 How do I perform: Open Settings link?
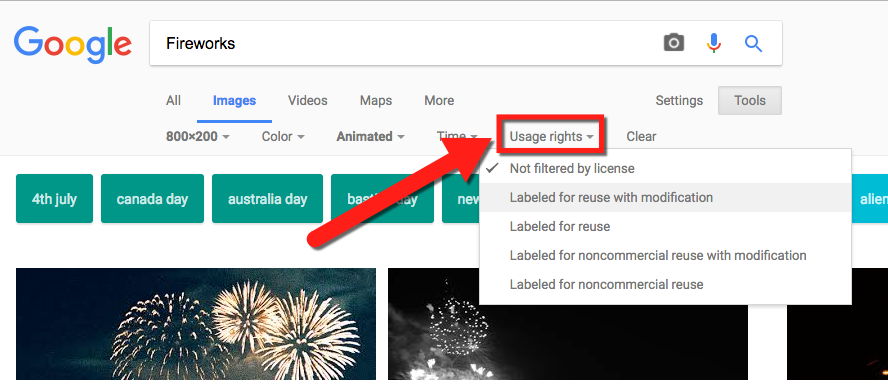[x=679, y=101]
